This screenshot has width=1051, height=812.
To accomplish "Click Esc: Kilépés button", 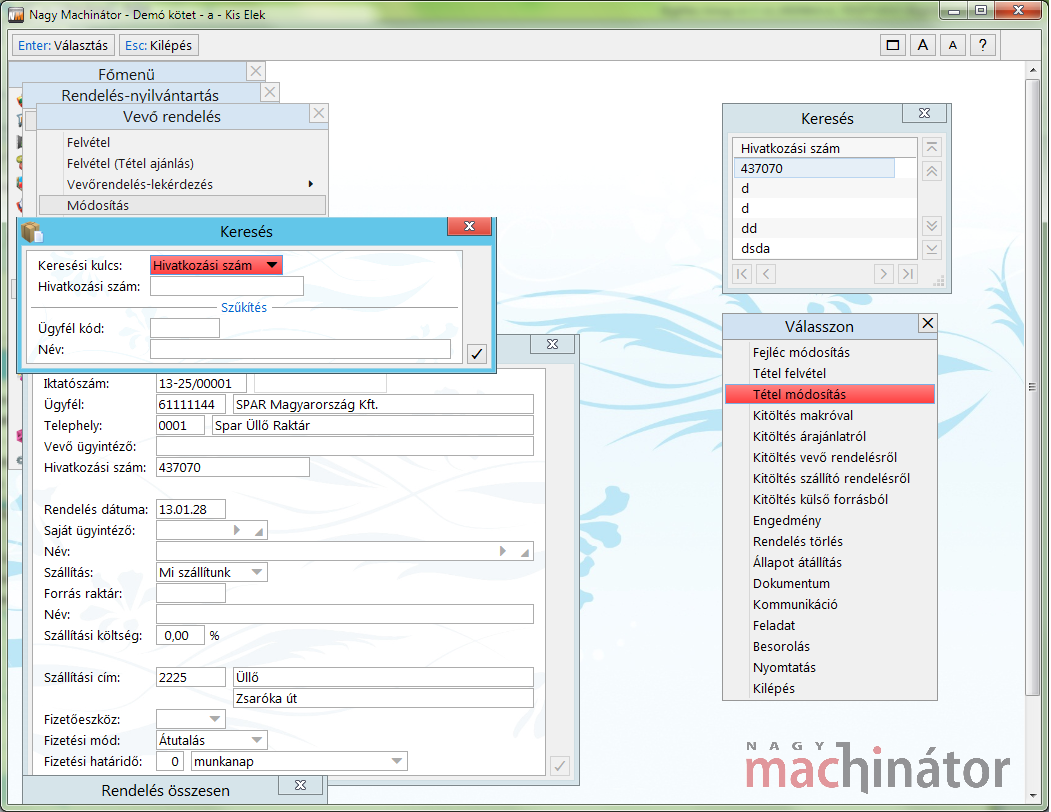I will pyautogui.click(x=158, y=45).
